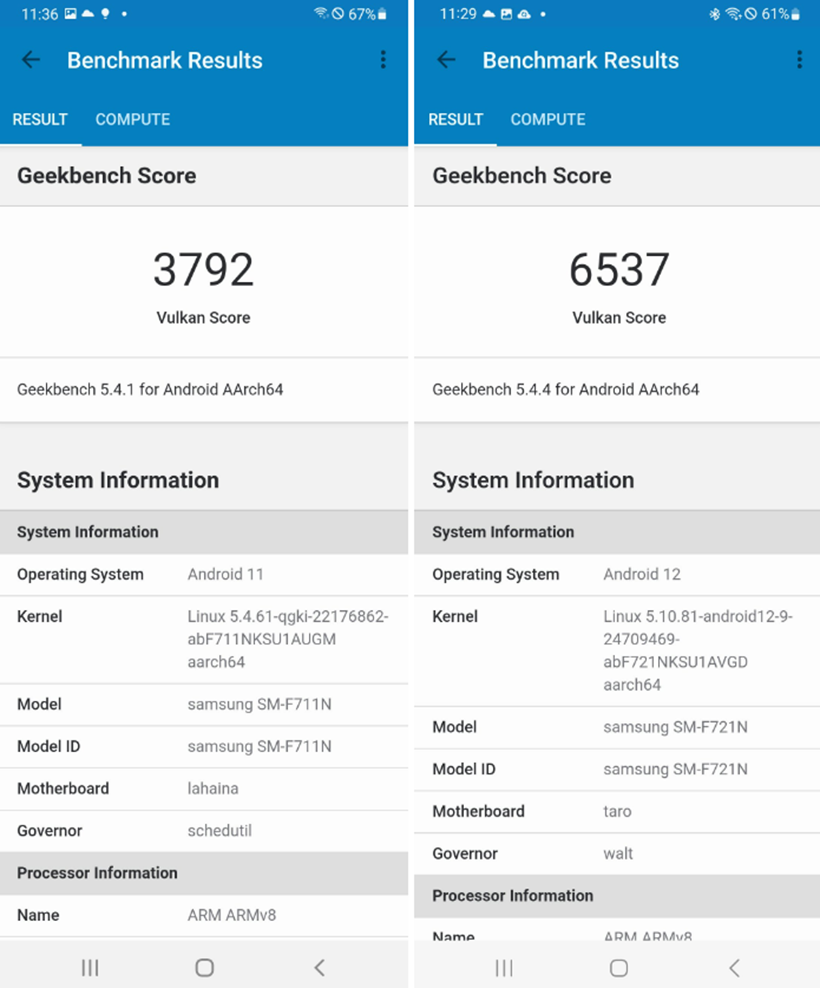Tap Geekbench Score heading on right phone

(x=522, y=175)
